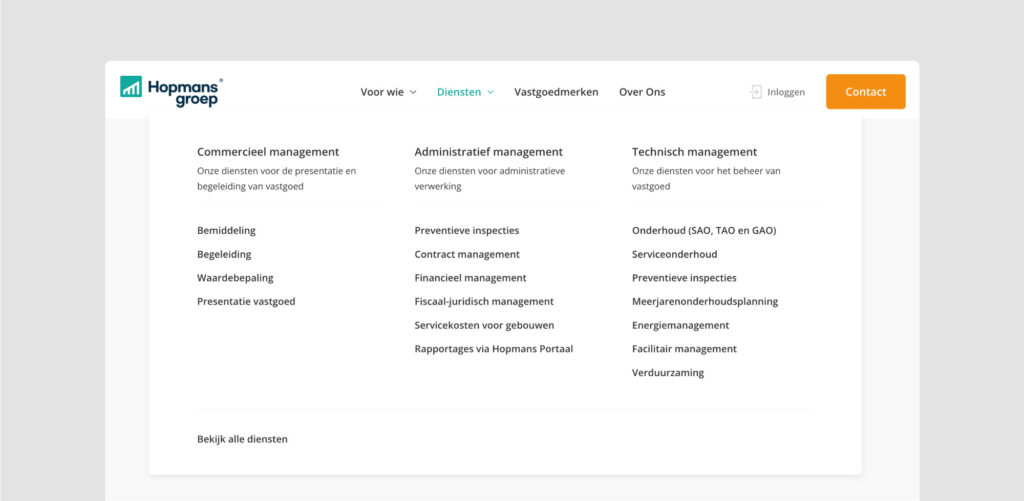Open Fiscaal-juridisch management link

click(x=484, y=301)
